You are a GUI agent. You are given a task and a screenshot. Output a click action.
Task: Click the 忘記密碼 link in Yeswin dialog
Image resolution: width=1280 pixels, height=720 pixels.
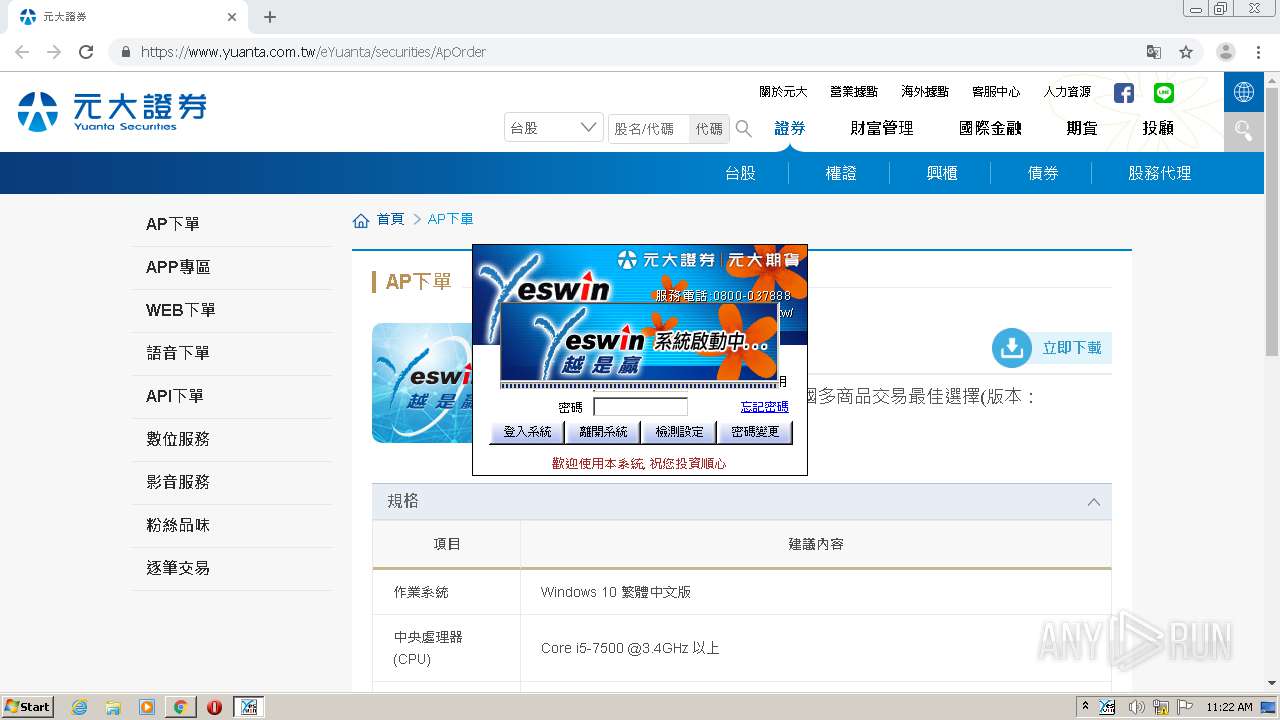pyautogui.click(x=765, y=407)
